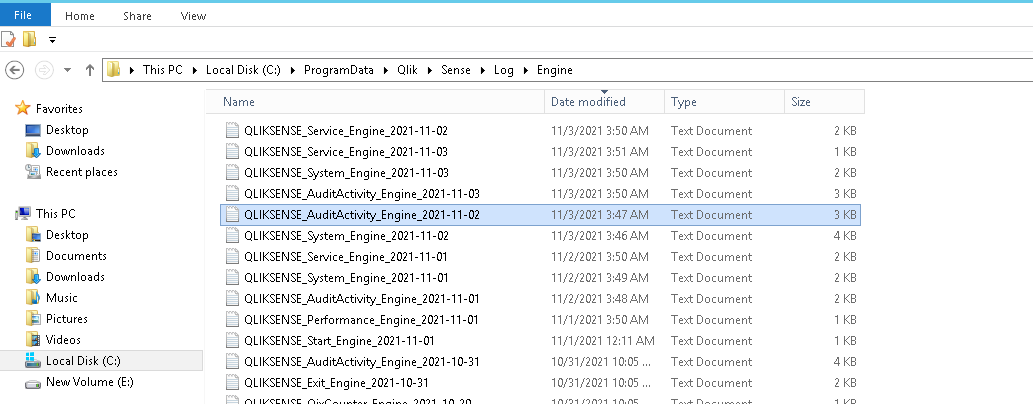The image size is (1033, 404).
Task: Open Documents under This PC
Action: click(x=76, y=256)
